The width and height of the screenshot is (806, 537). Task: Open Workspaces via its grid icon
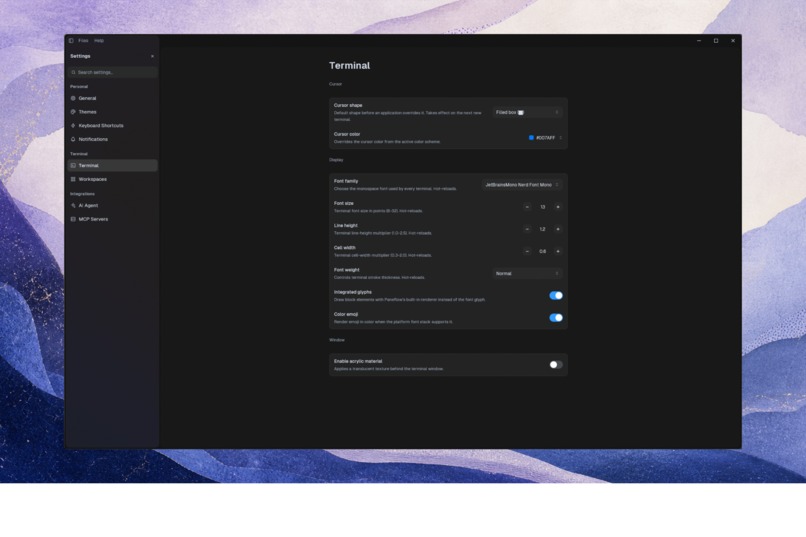click(x=73, y=179)
